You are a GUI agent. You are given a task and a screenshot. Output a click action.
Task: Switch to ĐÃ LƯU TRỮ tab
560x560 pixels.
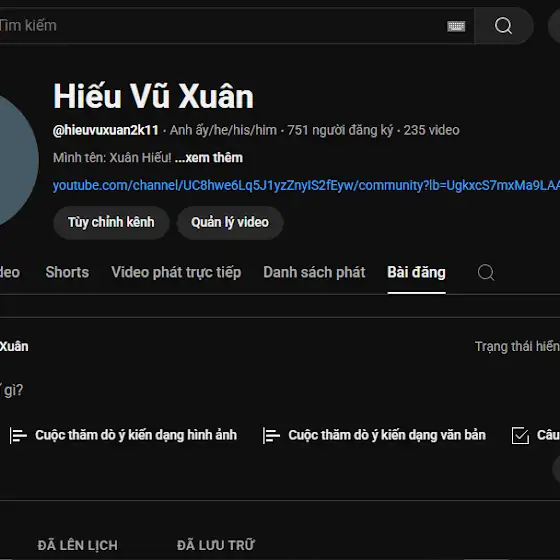[x=216, y=545]
